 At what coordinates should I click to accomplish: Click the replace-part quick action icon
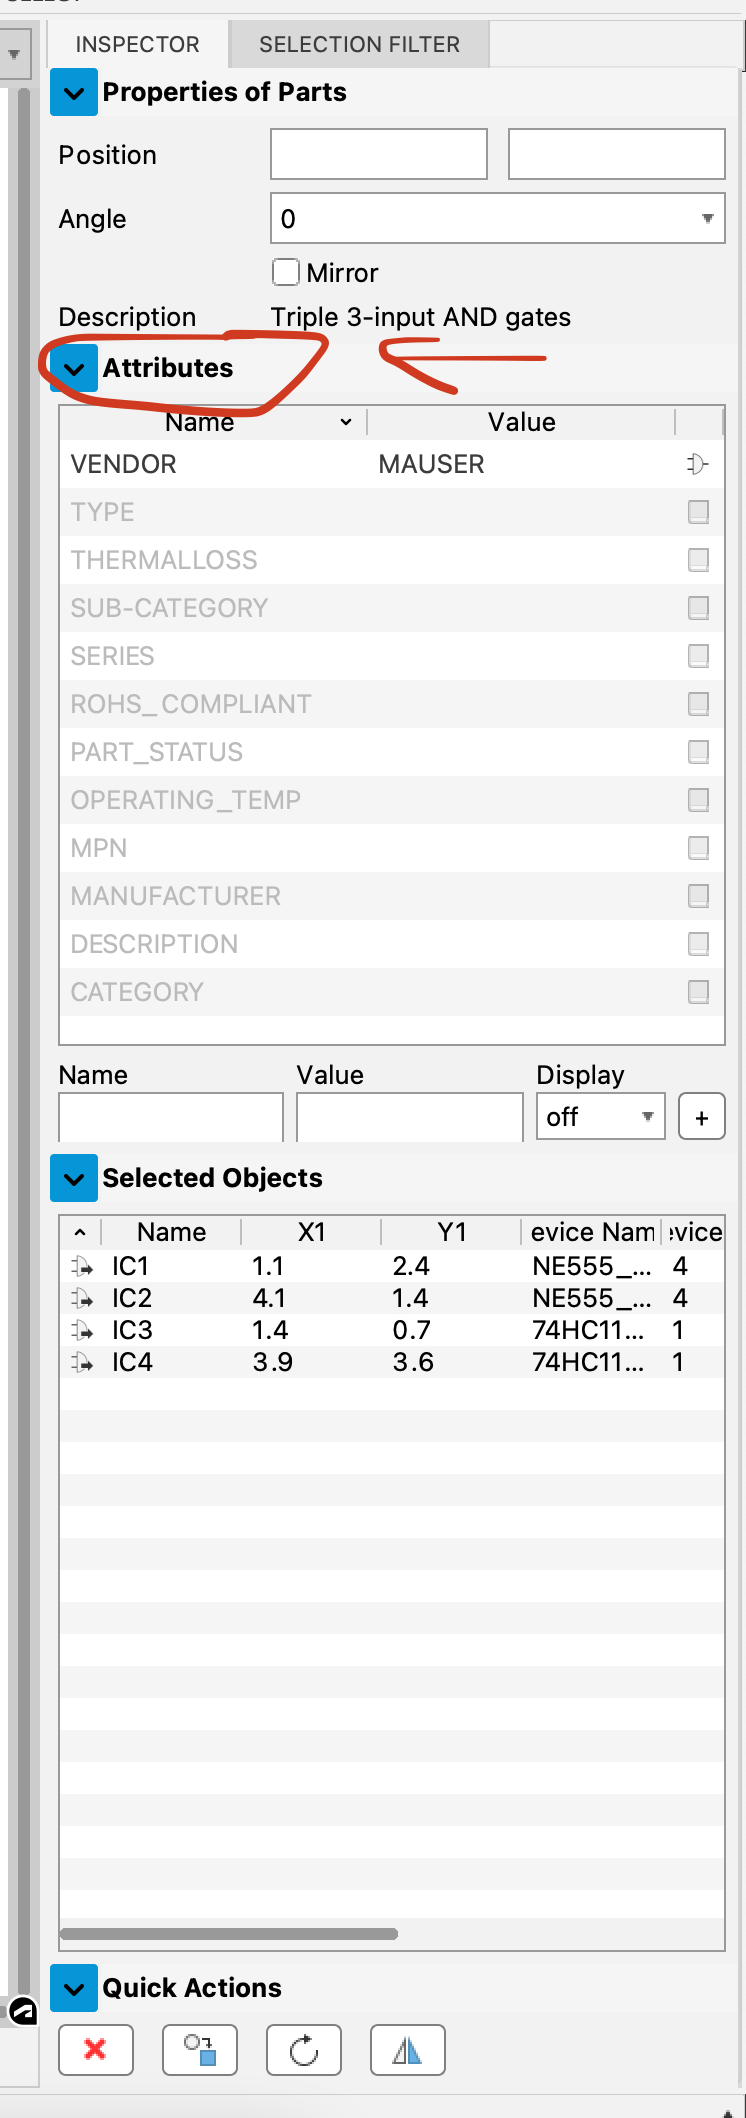click(199, 2049)
